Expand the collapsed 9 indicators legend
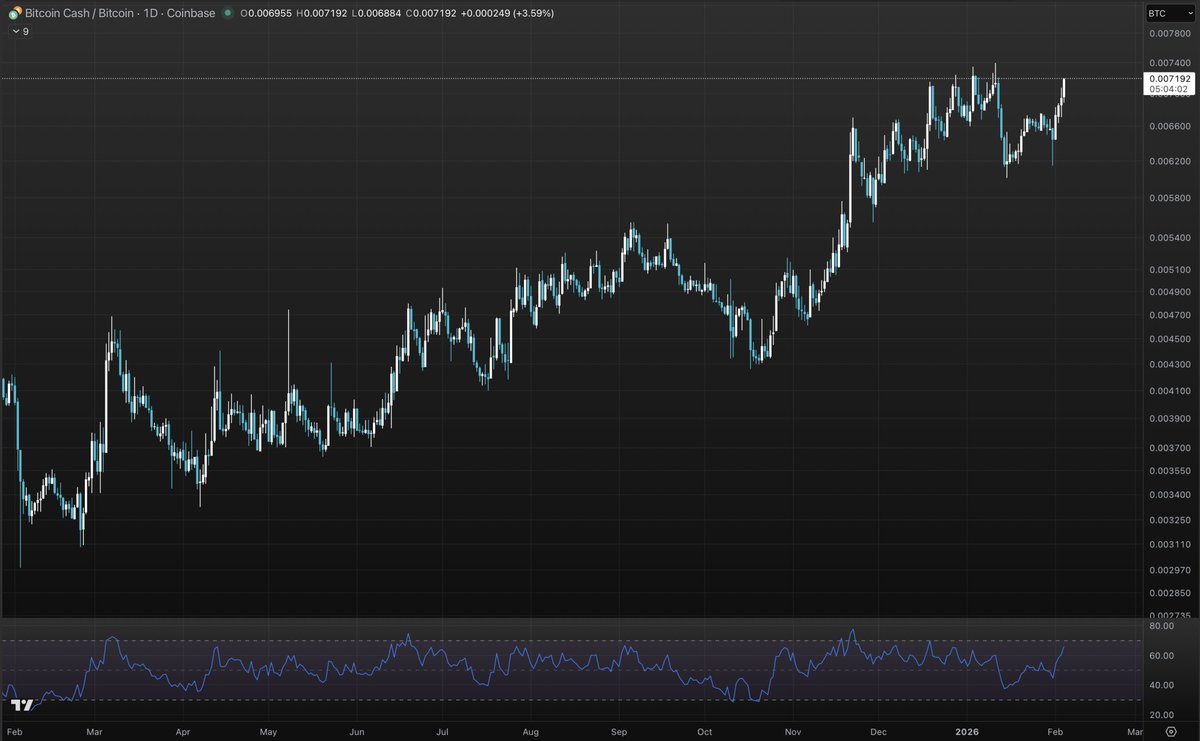This screenshot has height=741, width=1200. tap(20, 32)
